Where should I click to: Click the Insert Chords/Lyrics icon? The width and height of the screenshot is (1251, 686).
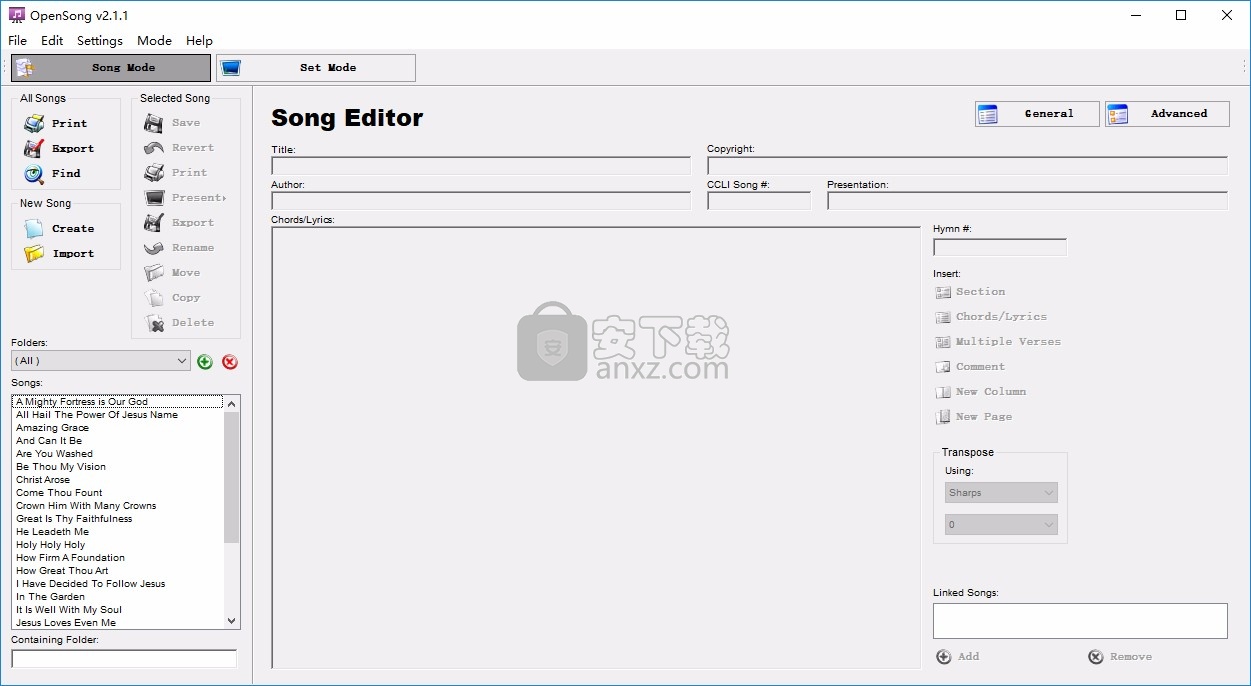click(943, 317)
